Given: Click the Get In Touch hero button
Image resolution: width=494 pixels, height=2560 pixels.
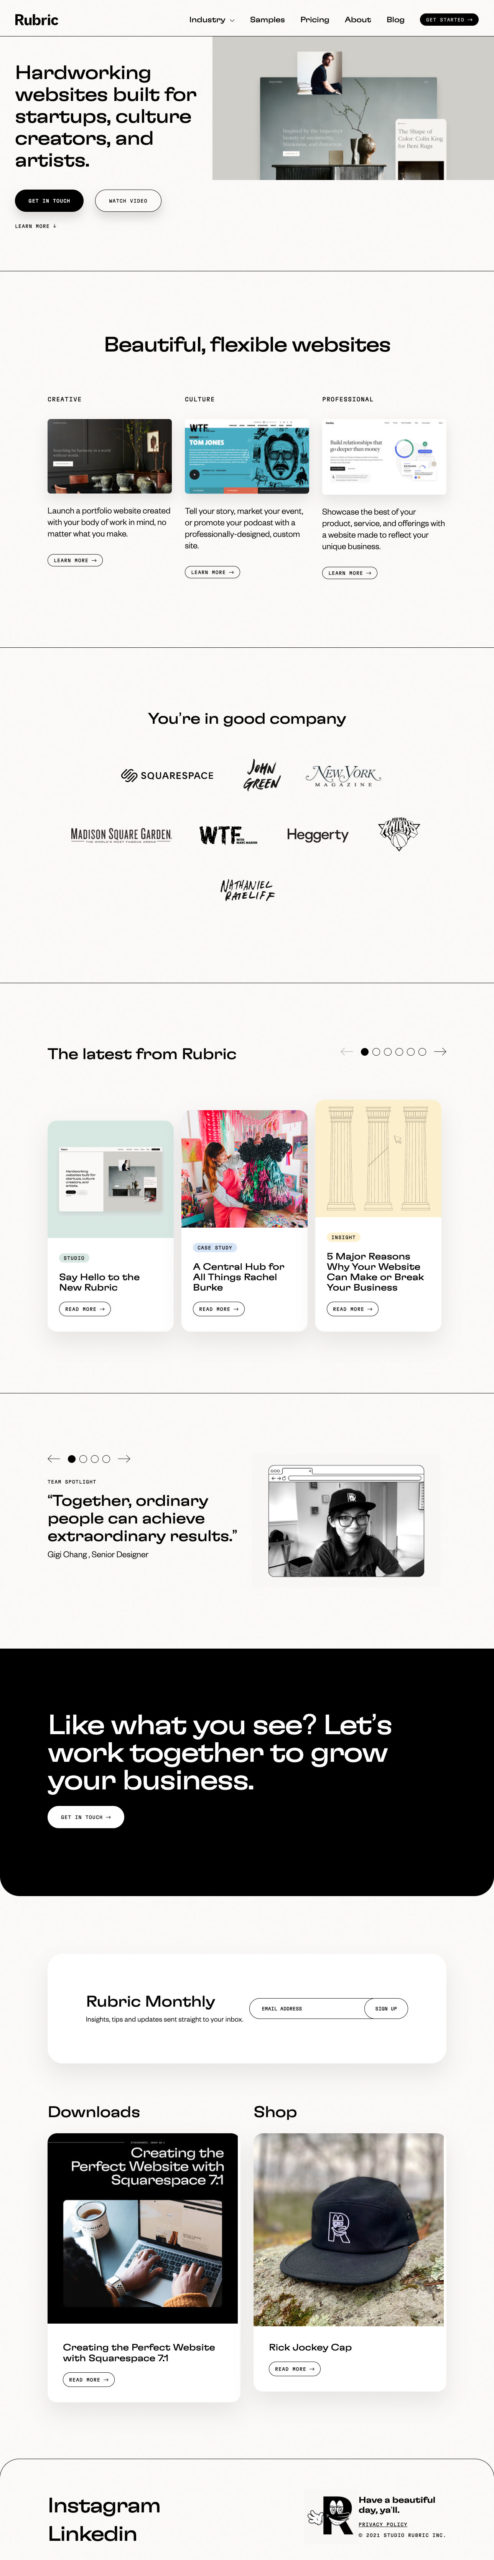Looking at the screenshot, I should 49,200.
